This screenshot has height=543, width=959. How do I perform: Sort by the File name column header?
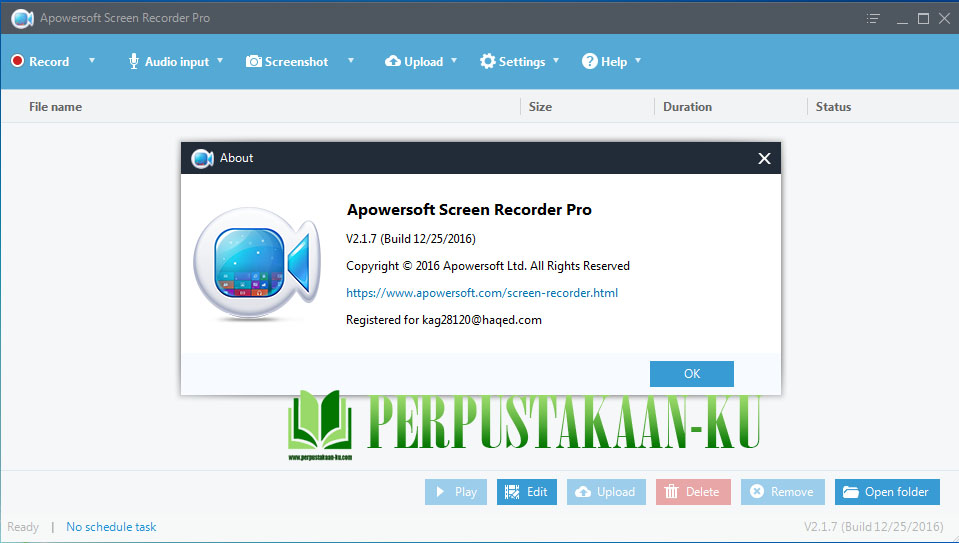coord(55,106)
